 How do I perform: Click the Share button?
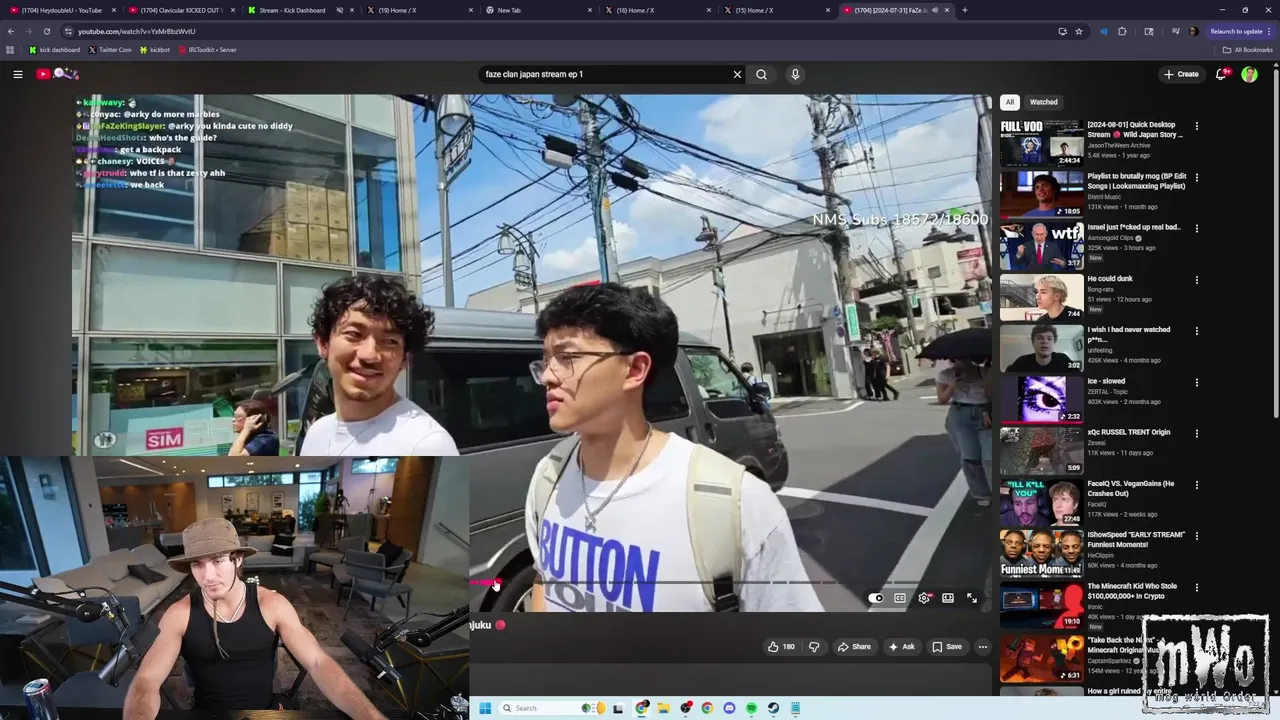coord(854,647)
